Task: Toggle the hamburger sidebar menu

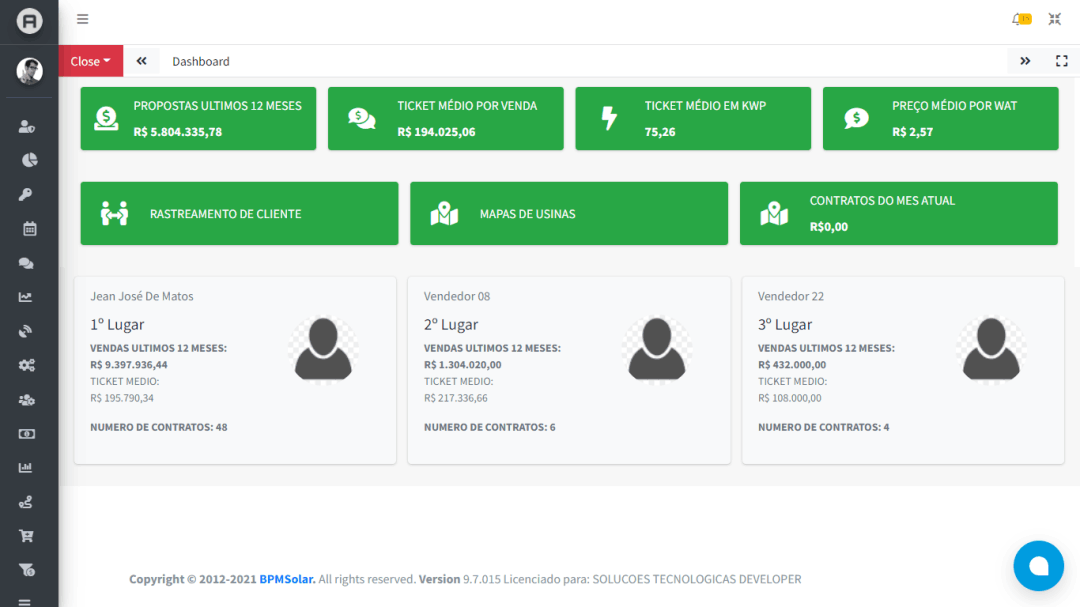Action: point(83,19)
